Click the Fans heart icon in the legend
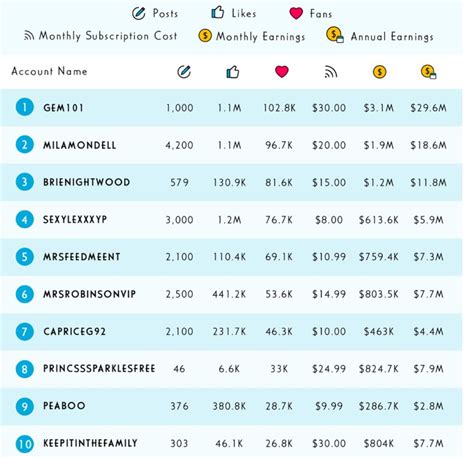This screenshot has width=474, height=458. click(296, 13)
